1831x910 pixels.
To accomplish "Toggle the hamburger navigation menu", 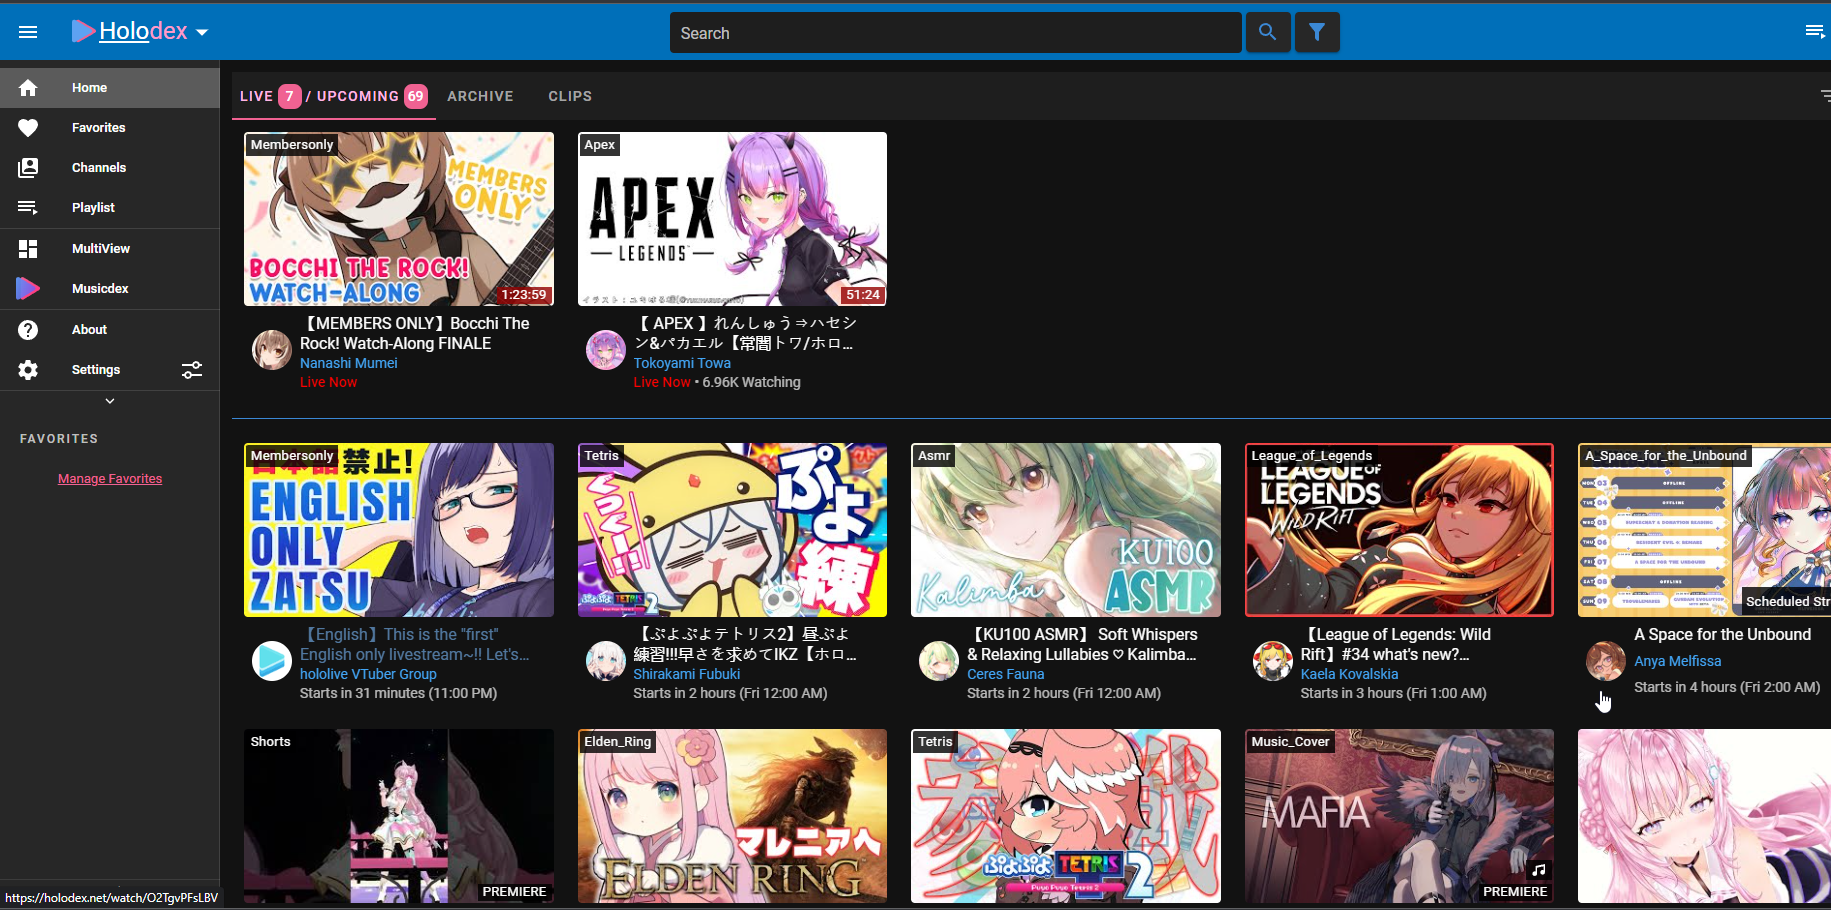I will point(28,32).
